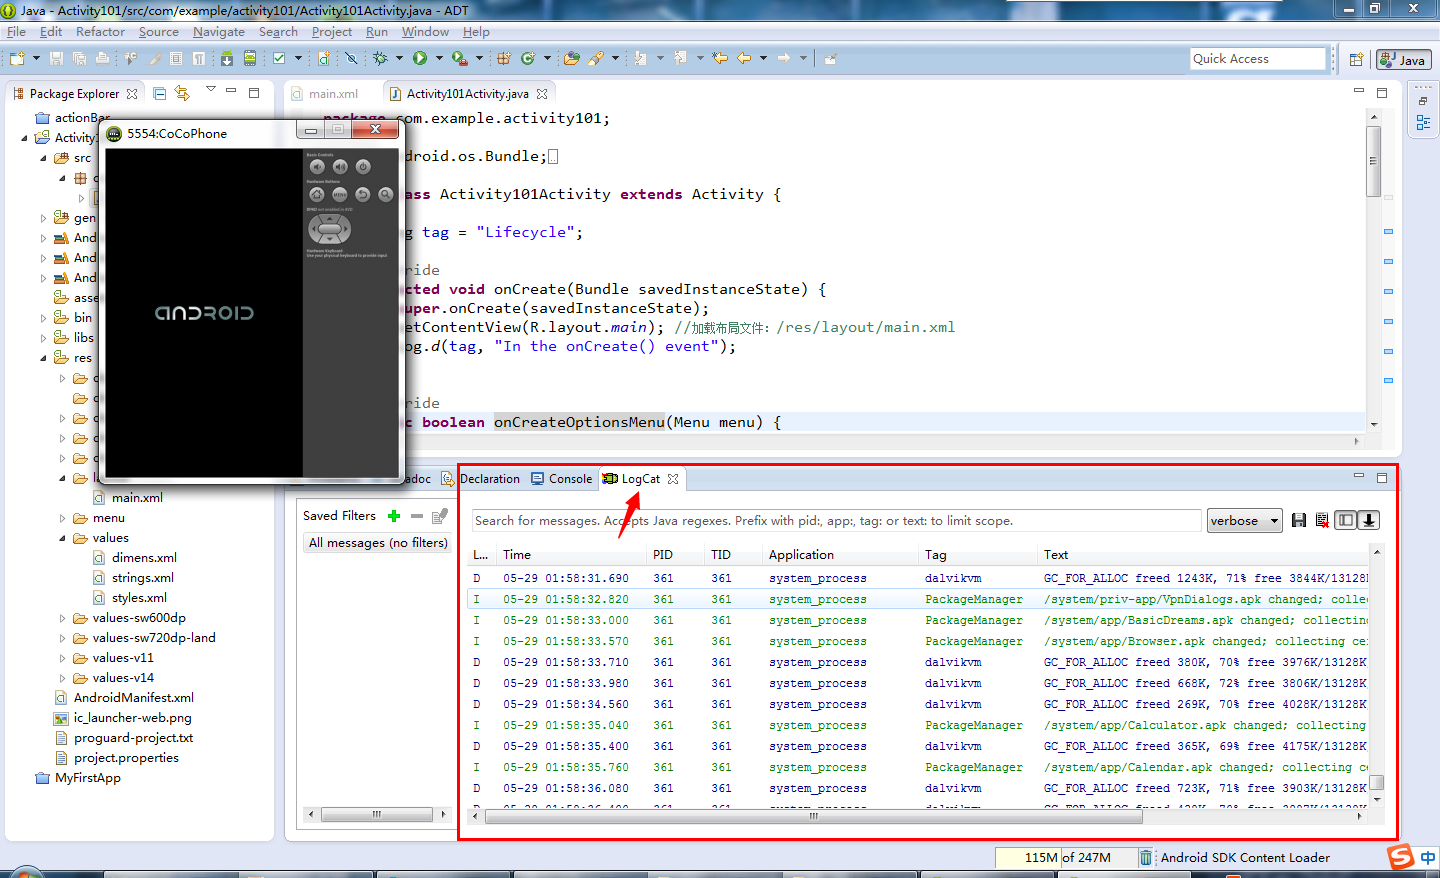Select proguard-project.txt file

(x=133, y=738)
